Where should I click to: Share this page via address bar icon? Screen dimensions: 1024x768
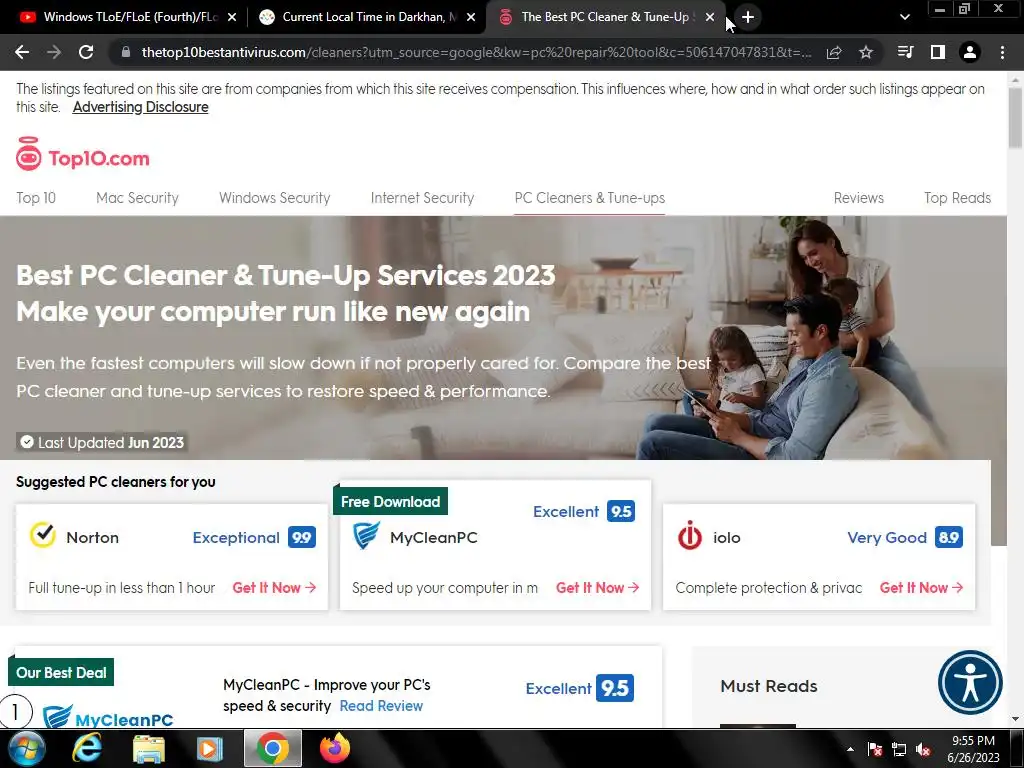834,52
